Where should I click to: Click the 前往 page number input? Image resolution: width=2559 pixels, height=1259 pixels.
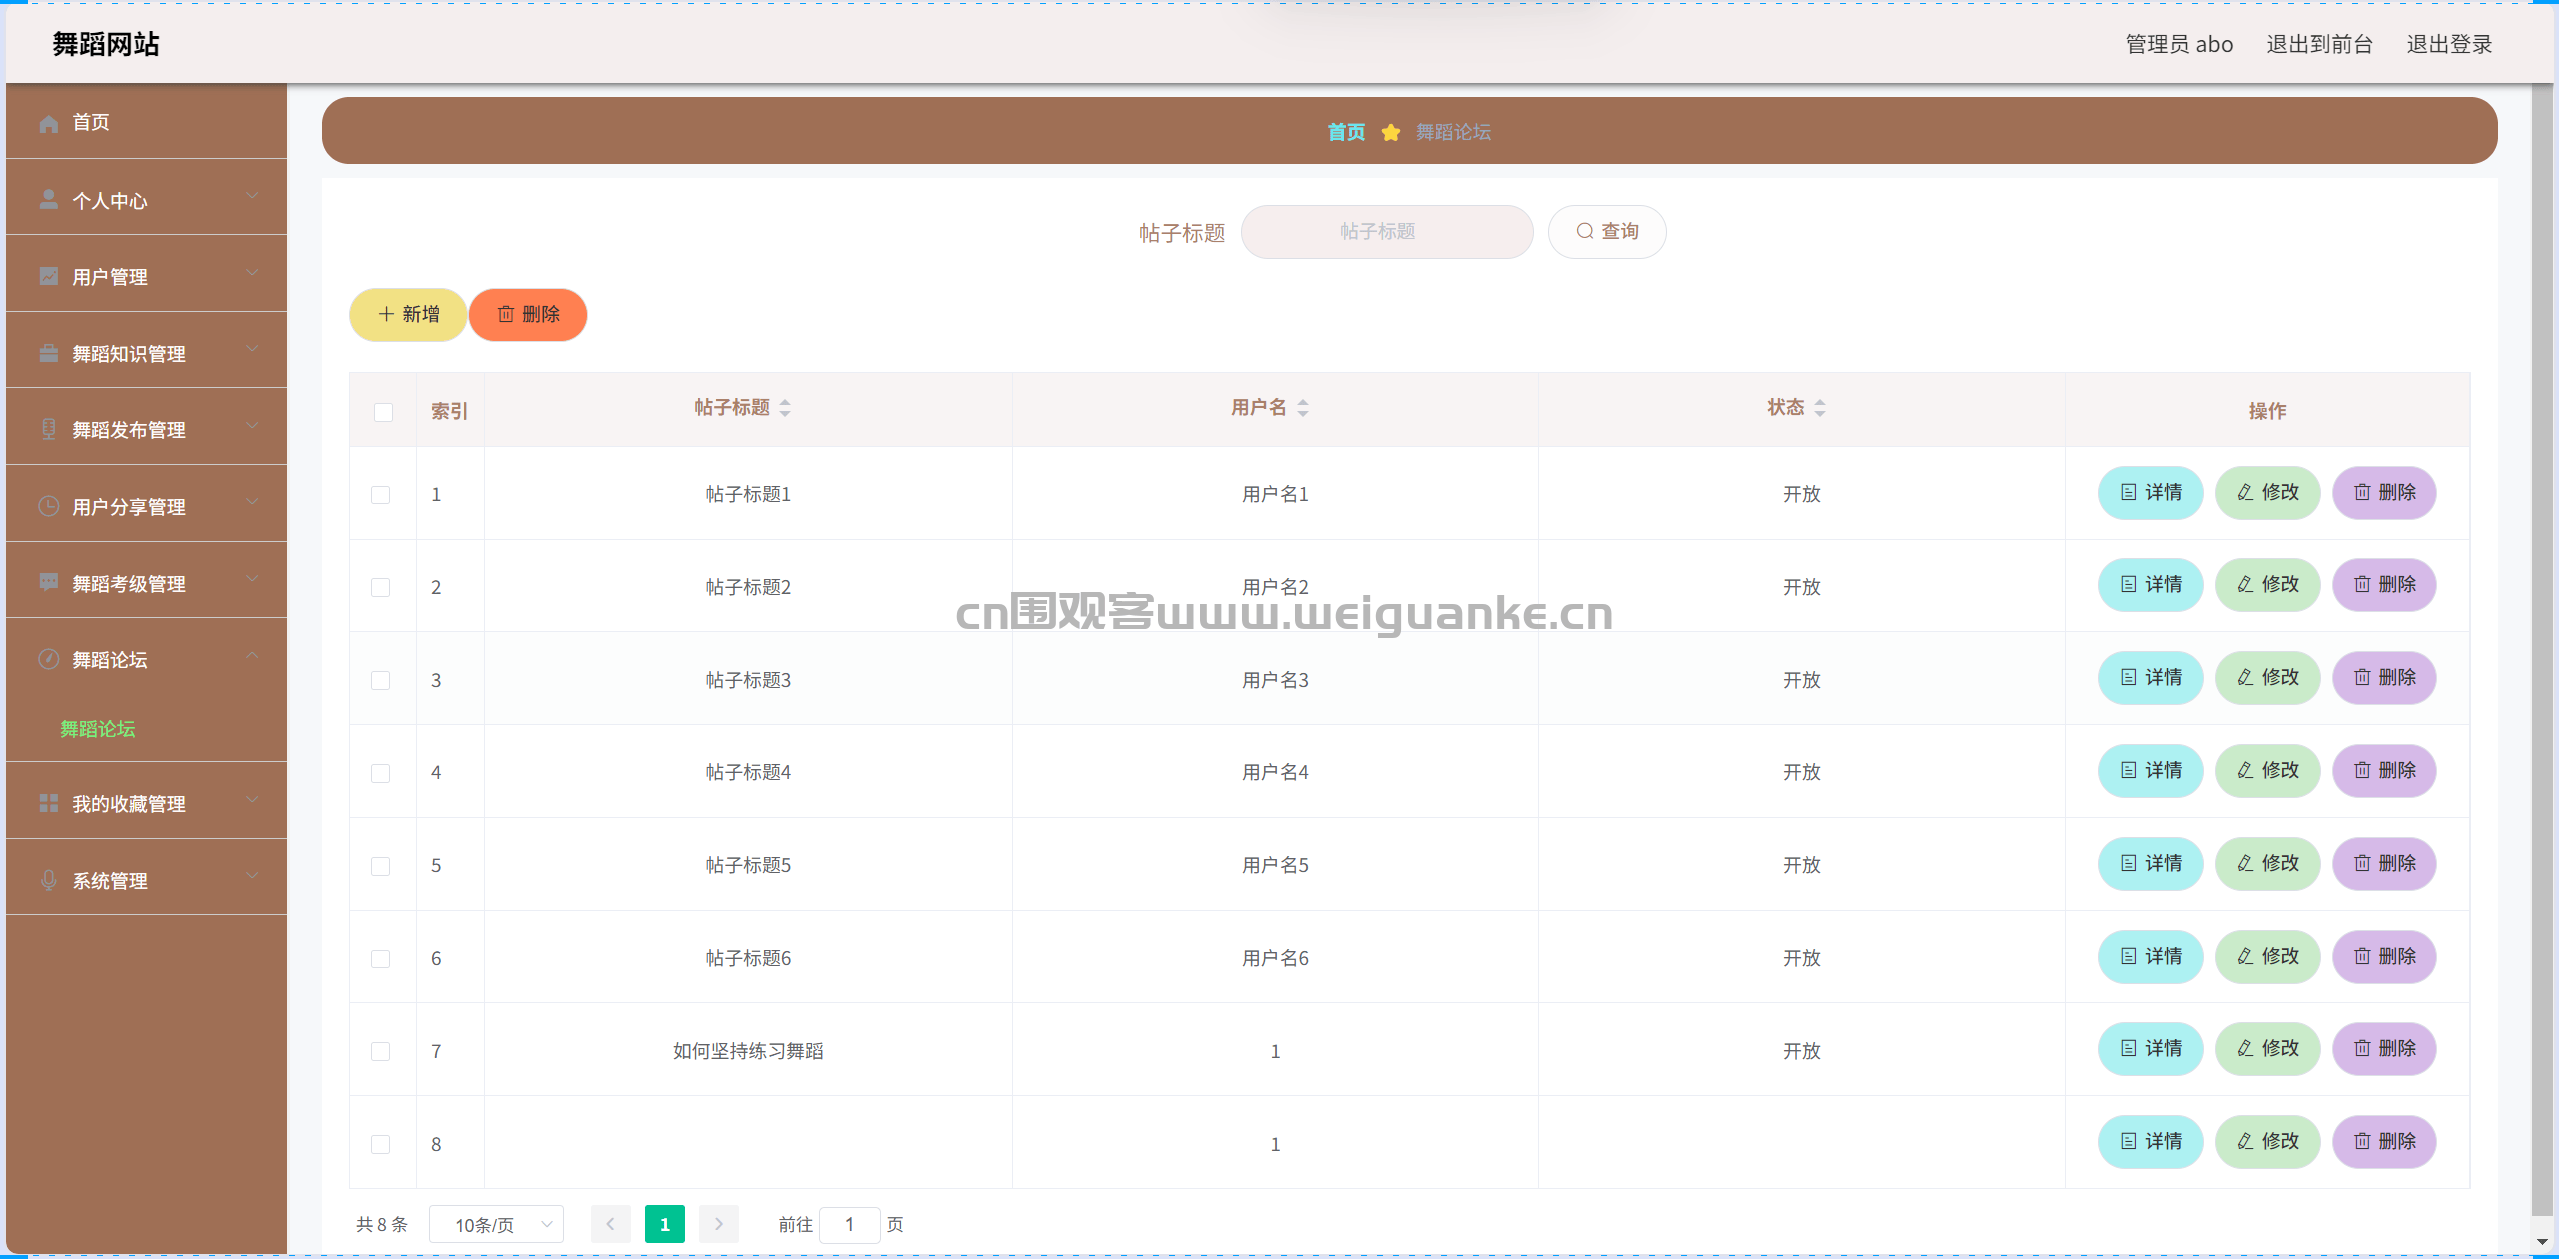click(850, 1224)
